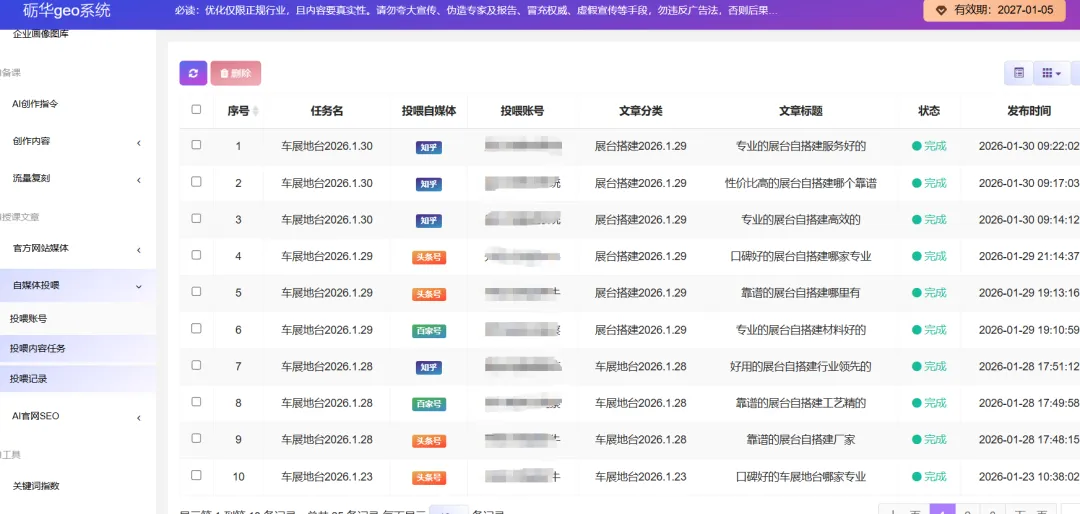Open 企业画像图库 in the sidebar
This screenshot has height=514, width=1080.
tap(41, 33)
